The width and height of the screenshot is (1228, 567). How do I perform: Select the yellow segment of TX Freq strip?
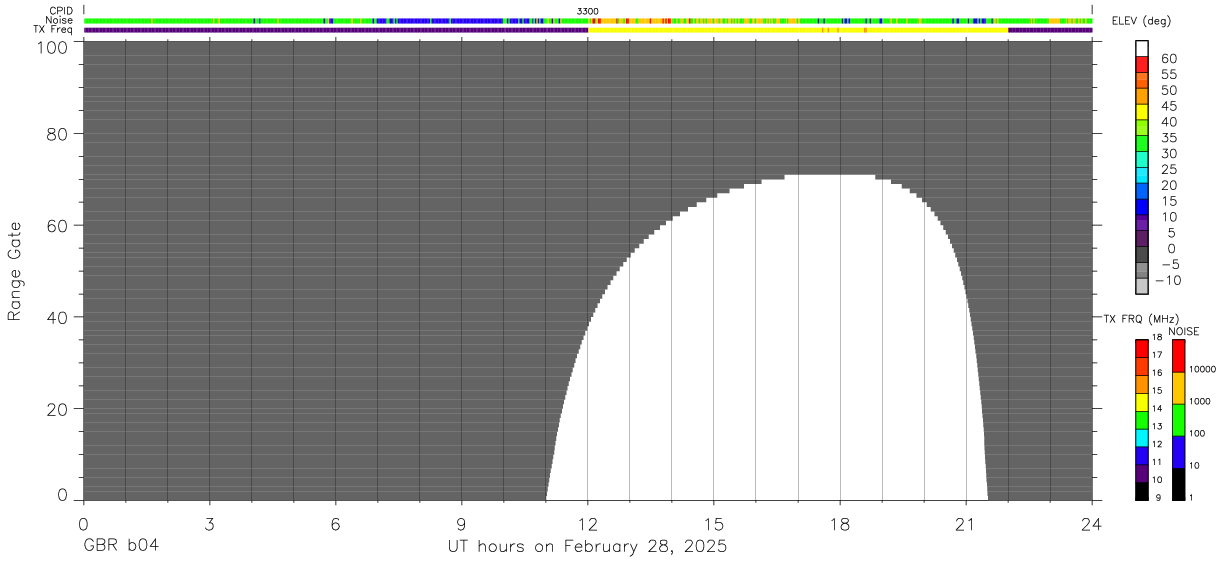pyautogui.click(x=798, y=30)
